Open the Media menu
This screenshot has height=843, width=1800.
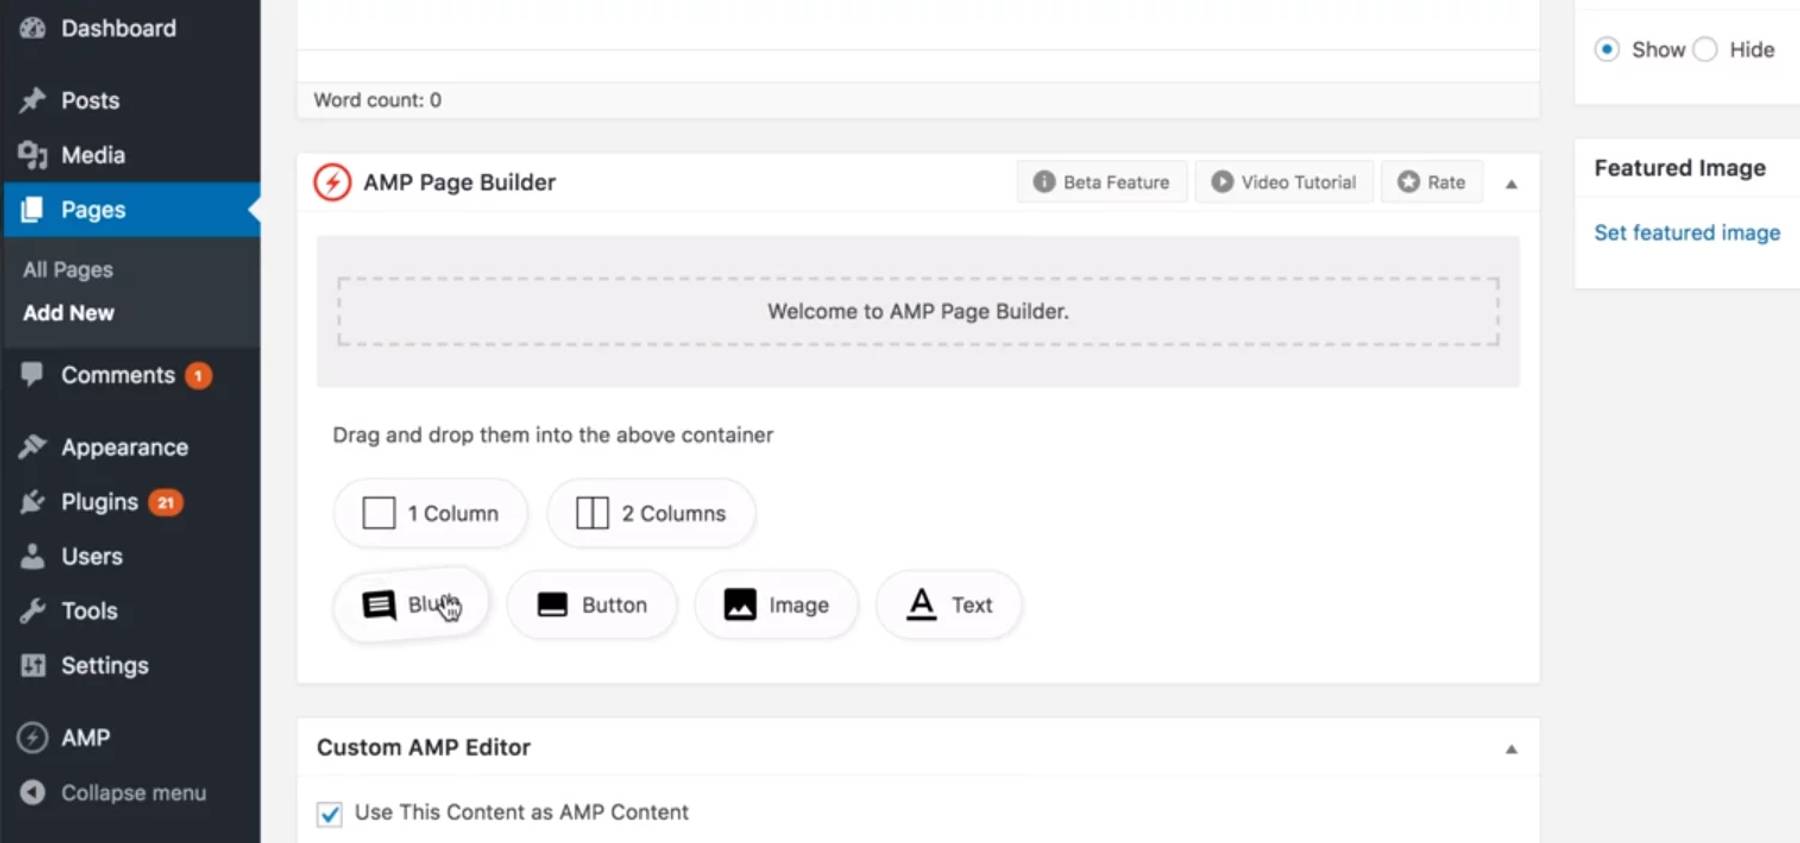pos(93,155)
